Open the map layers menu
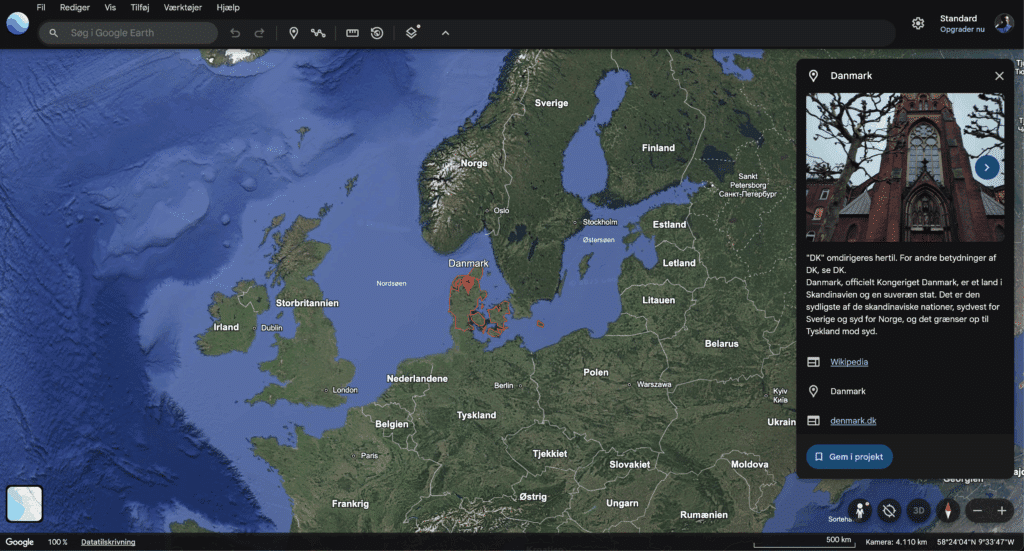 point(411,32)
